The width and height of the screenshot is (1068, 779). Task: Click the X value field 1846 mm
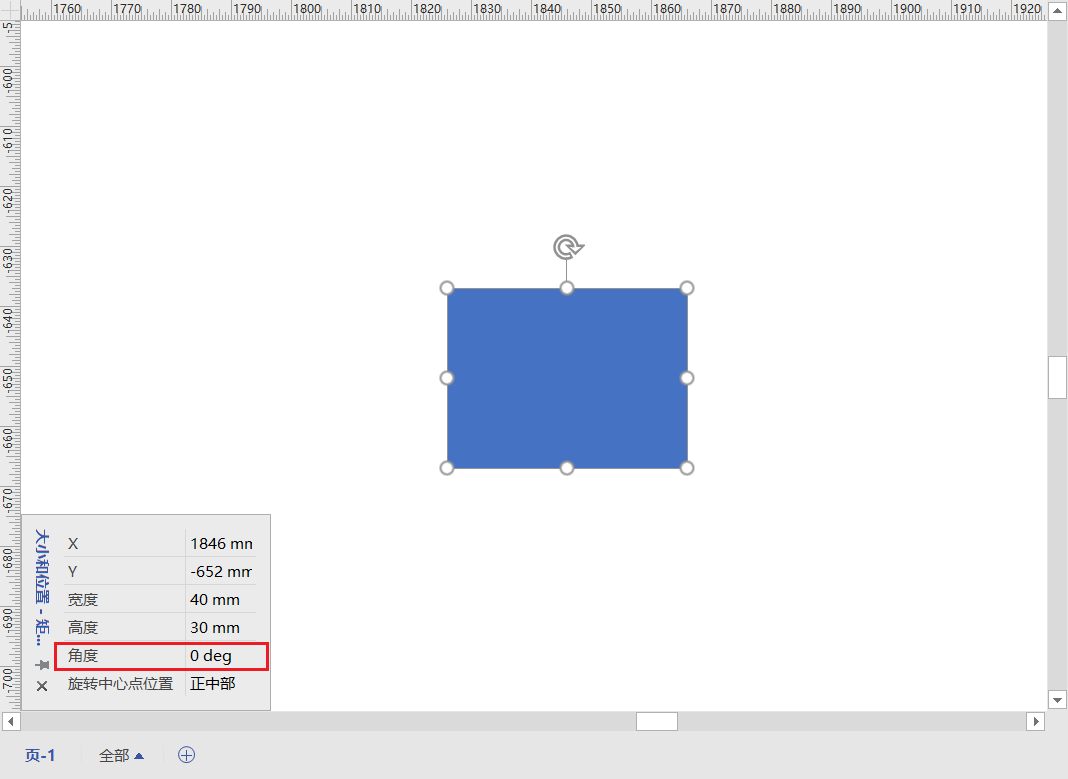221,543
